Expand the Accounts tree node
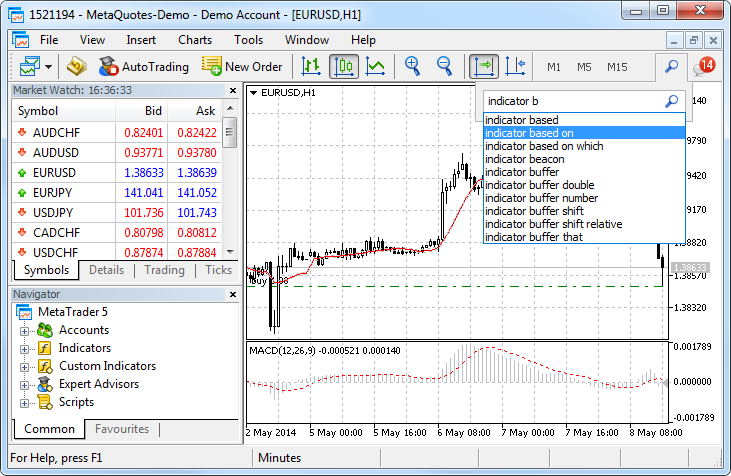This screenshot has height=476, width=731. coord(24,331)
